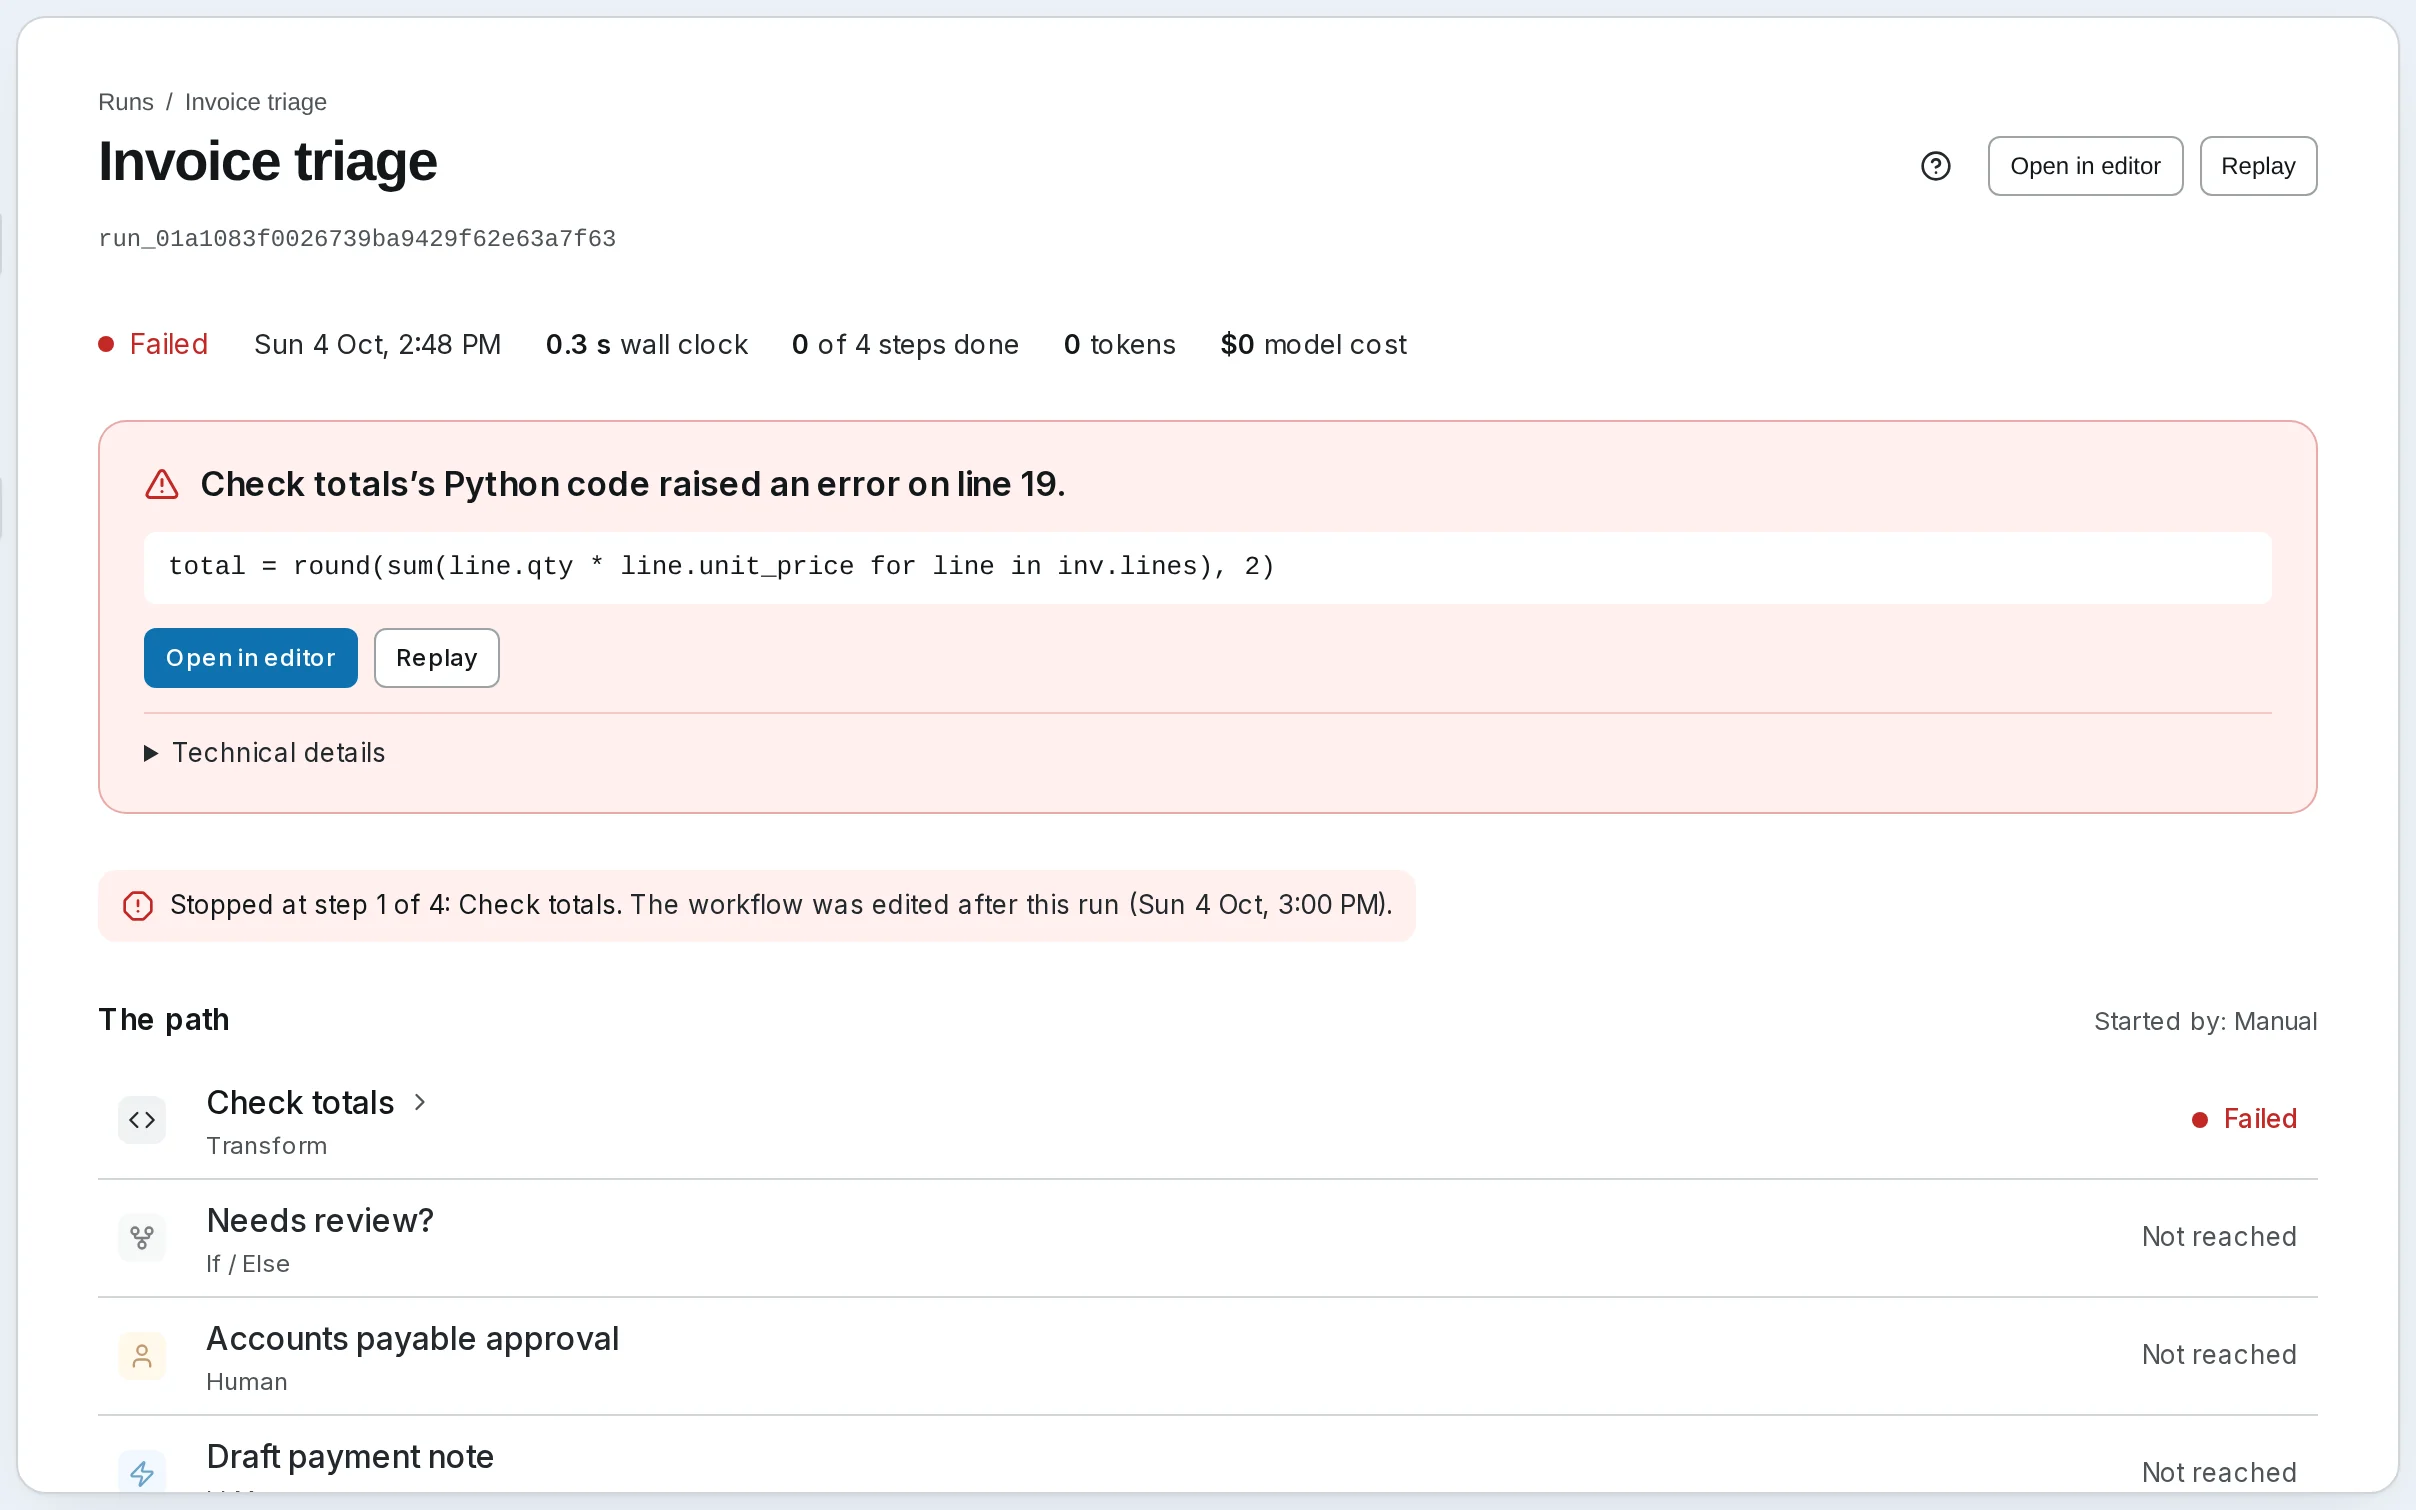The height and width of the screenshot is (1510, 2416).
Task: Open the Accounts payable approval step
Action: coord(1208,1356)
